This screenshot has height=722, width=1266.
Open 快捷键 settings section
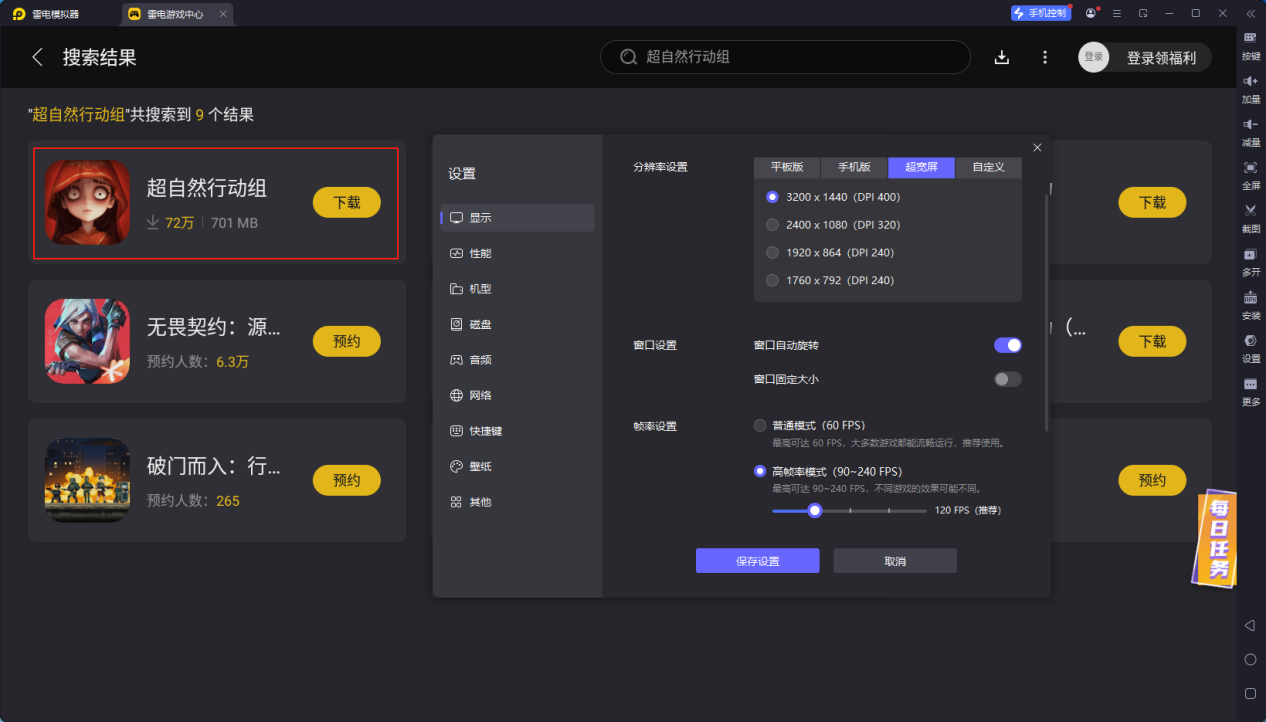pos(517,431)
